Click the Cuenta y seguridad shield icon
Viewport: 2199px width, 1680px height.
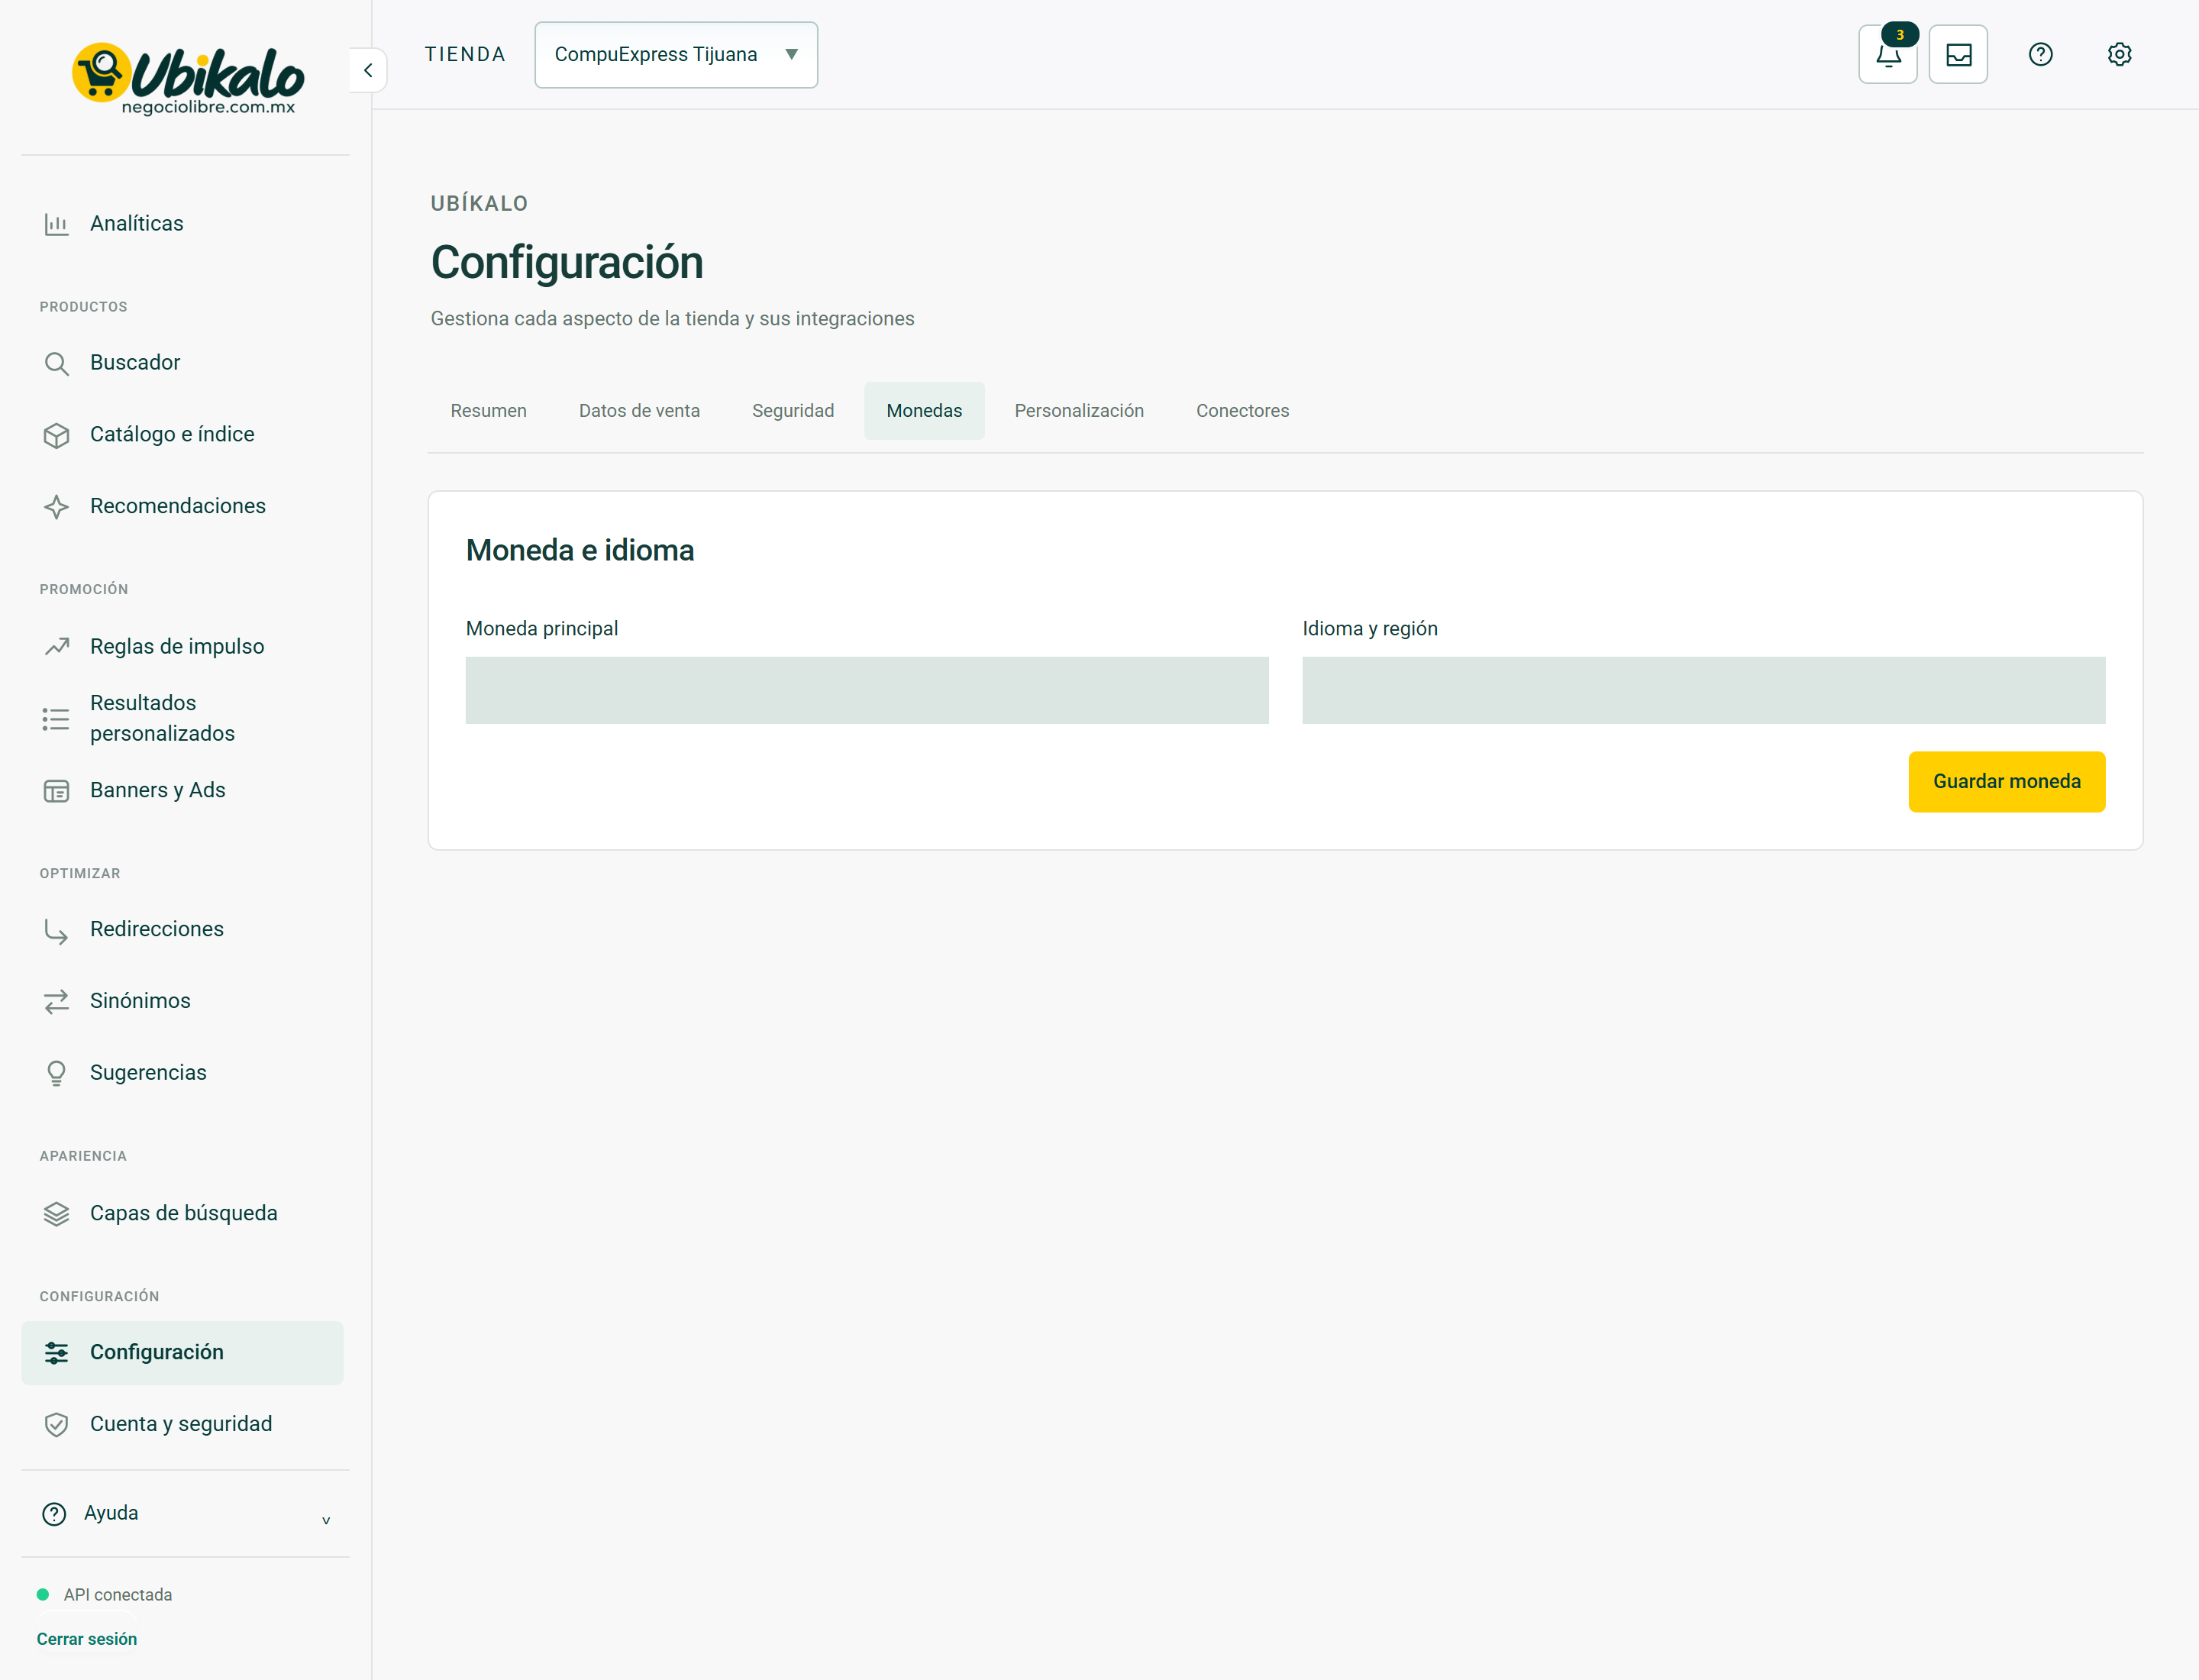56,1425
